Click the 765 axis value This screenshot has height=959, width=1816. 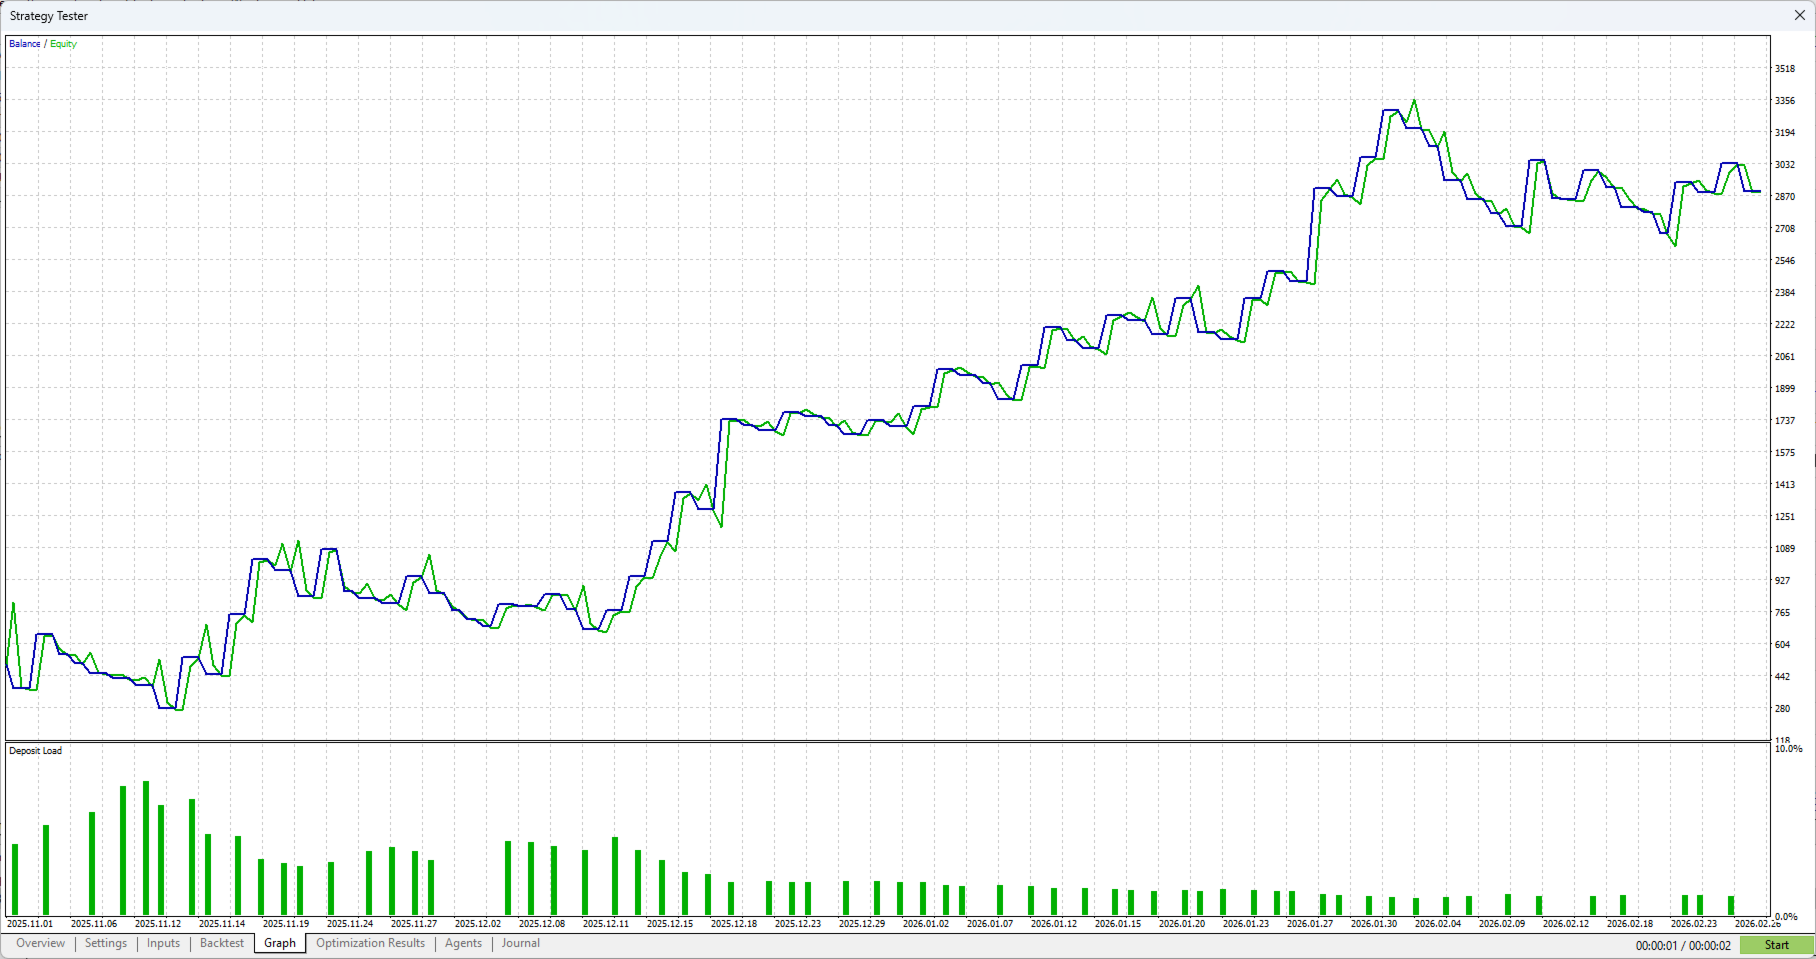(x=1783, y=613)
